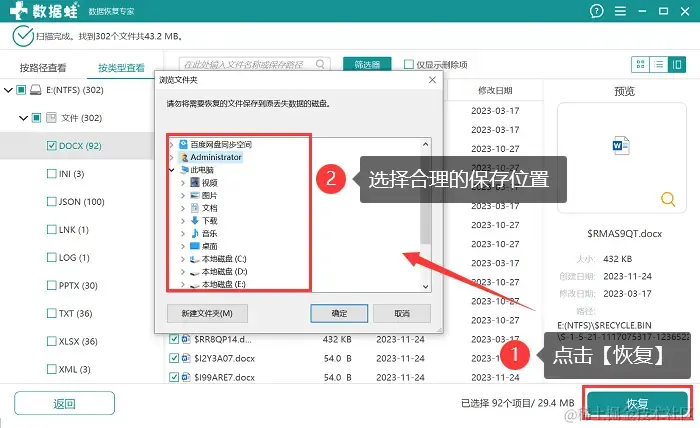Select the 音乐 folder in the dialog
The height and width of the screenshot is (428, 700).
pyautogui.click(x=204, y=233)
